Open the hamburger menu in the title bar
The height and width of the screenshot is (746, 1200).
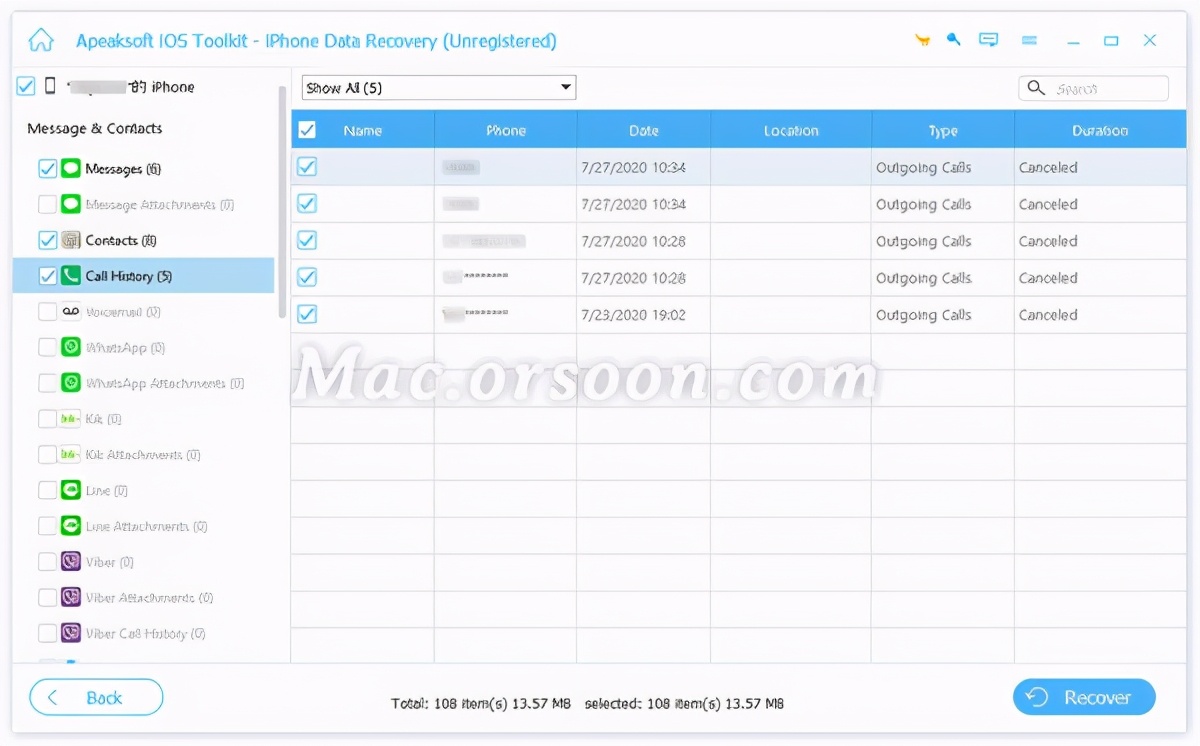tap(1029, 39)
